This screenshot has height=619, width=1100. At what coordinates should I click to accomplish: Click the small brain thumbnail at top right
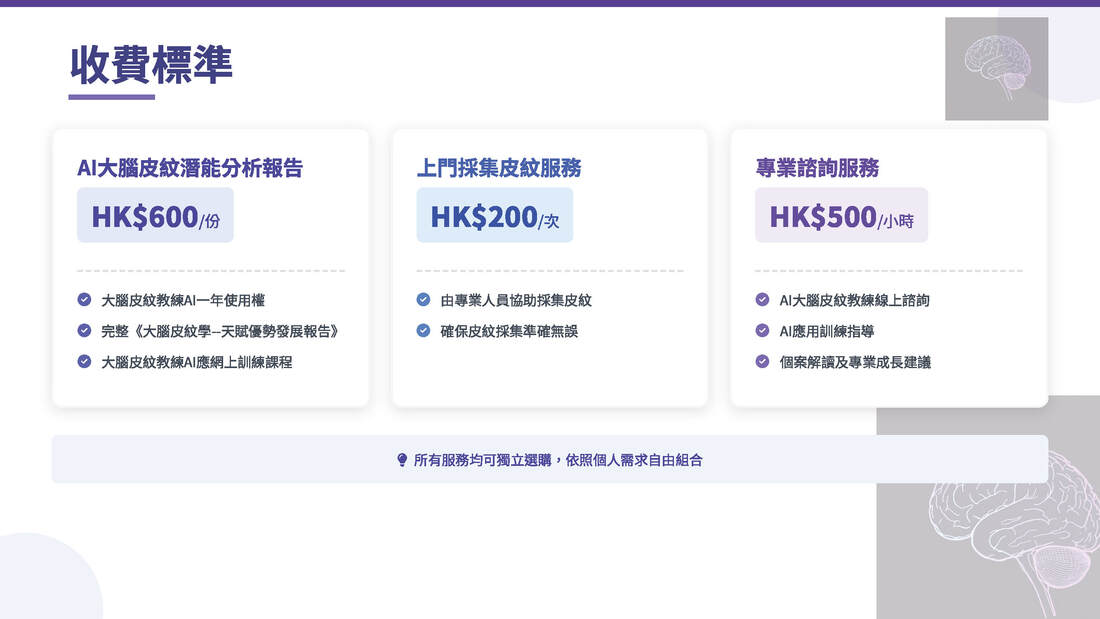tap(996, 68)
